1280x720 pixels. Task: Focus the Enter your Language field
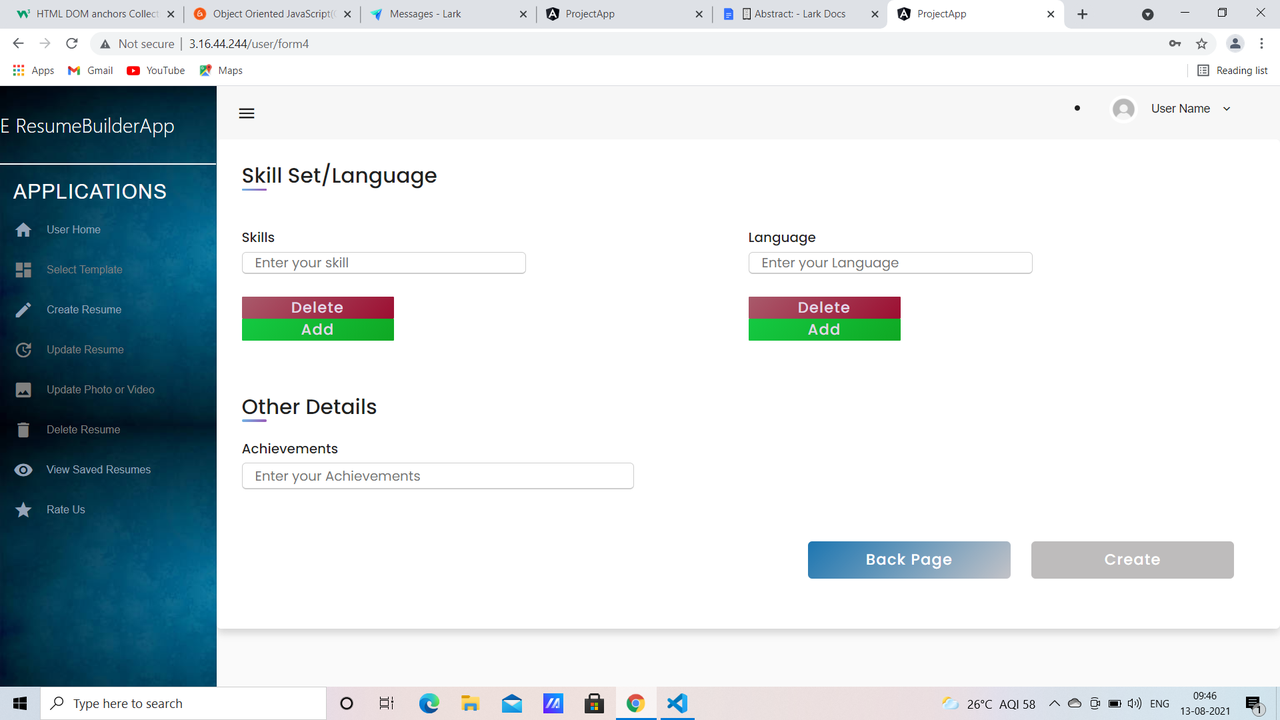(890, 263)
